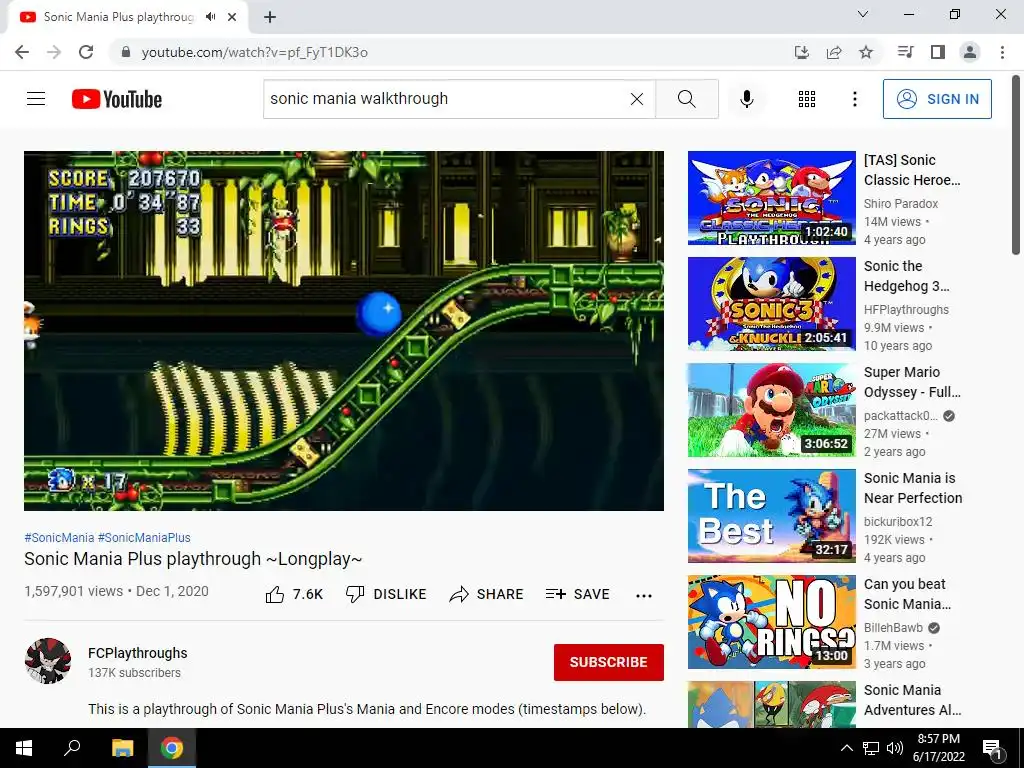Image resolution: width=1024 pixels, height=768 pixels.
Task: Click the #SonicManiaPlus hashtag
Action: 144,537
